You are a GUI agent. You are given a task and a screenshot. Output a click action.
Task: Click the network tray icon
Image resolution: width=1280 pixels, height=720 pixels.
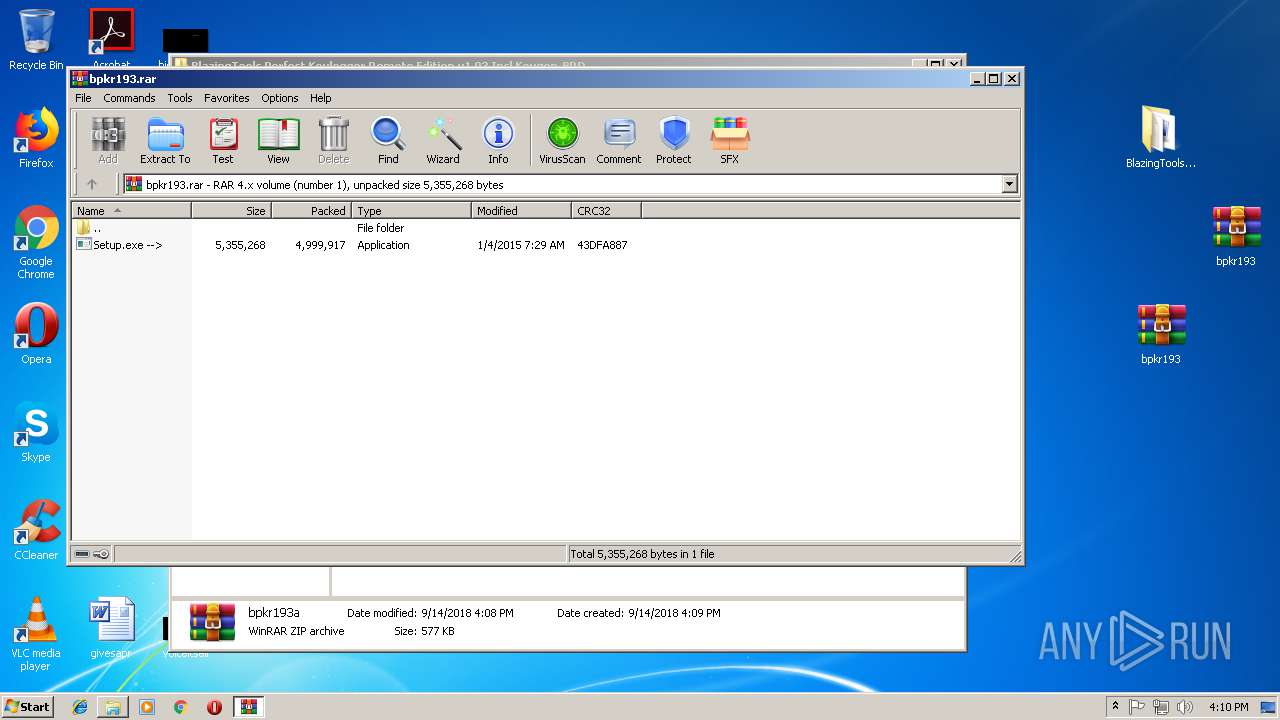click(x=1161, y=706)
